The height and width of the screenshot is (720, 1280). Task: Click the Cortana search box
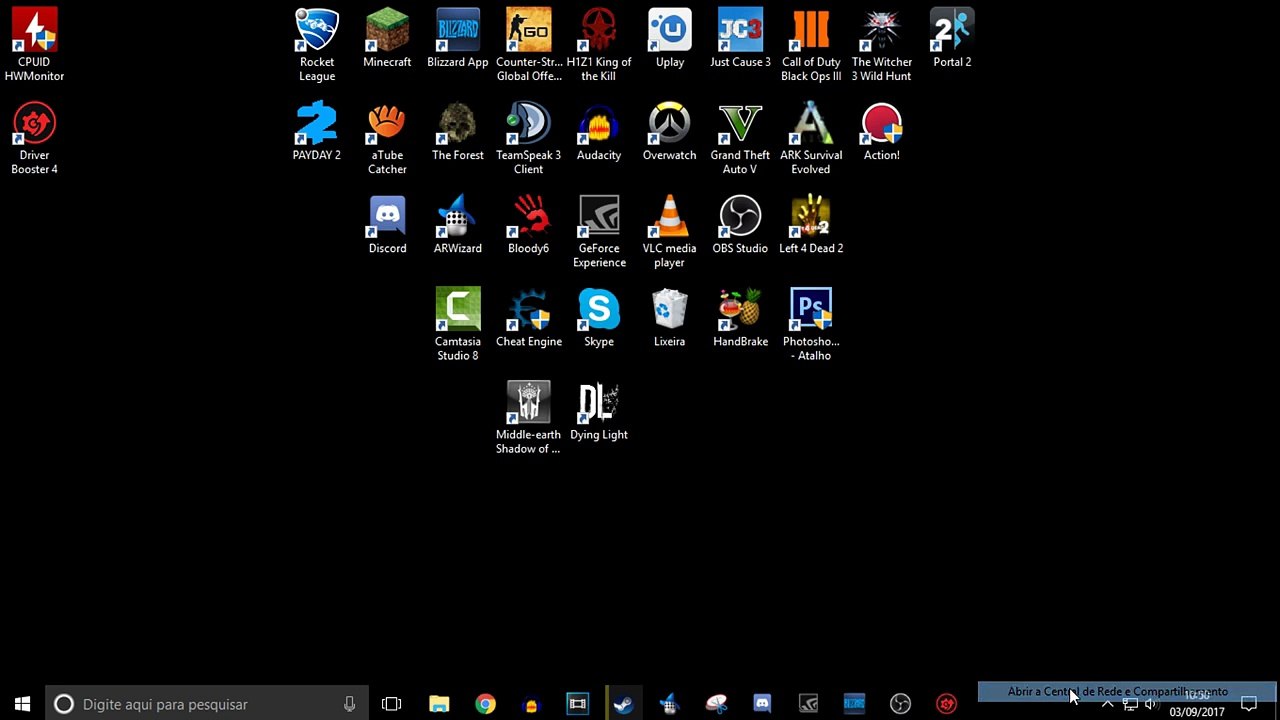pyautogui.click(x=207, y=704)
